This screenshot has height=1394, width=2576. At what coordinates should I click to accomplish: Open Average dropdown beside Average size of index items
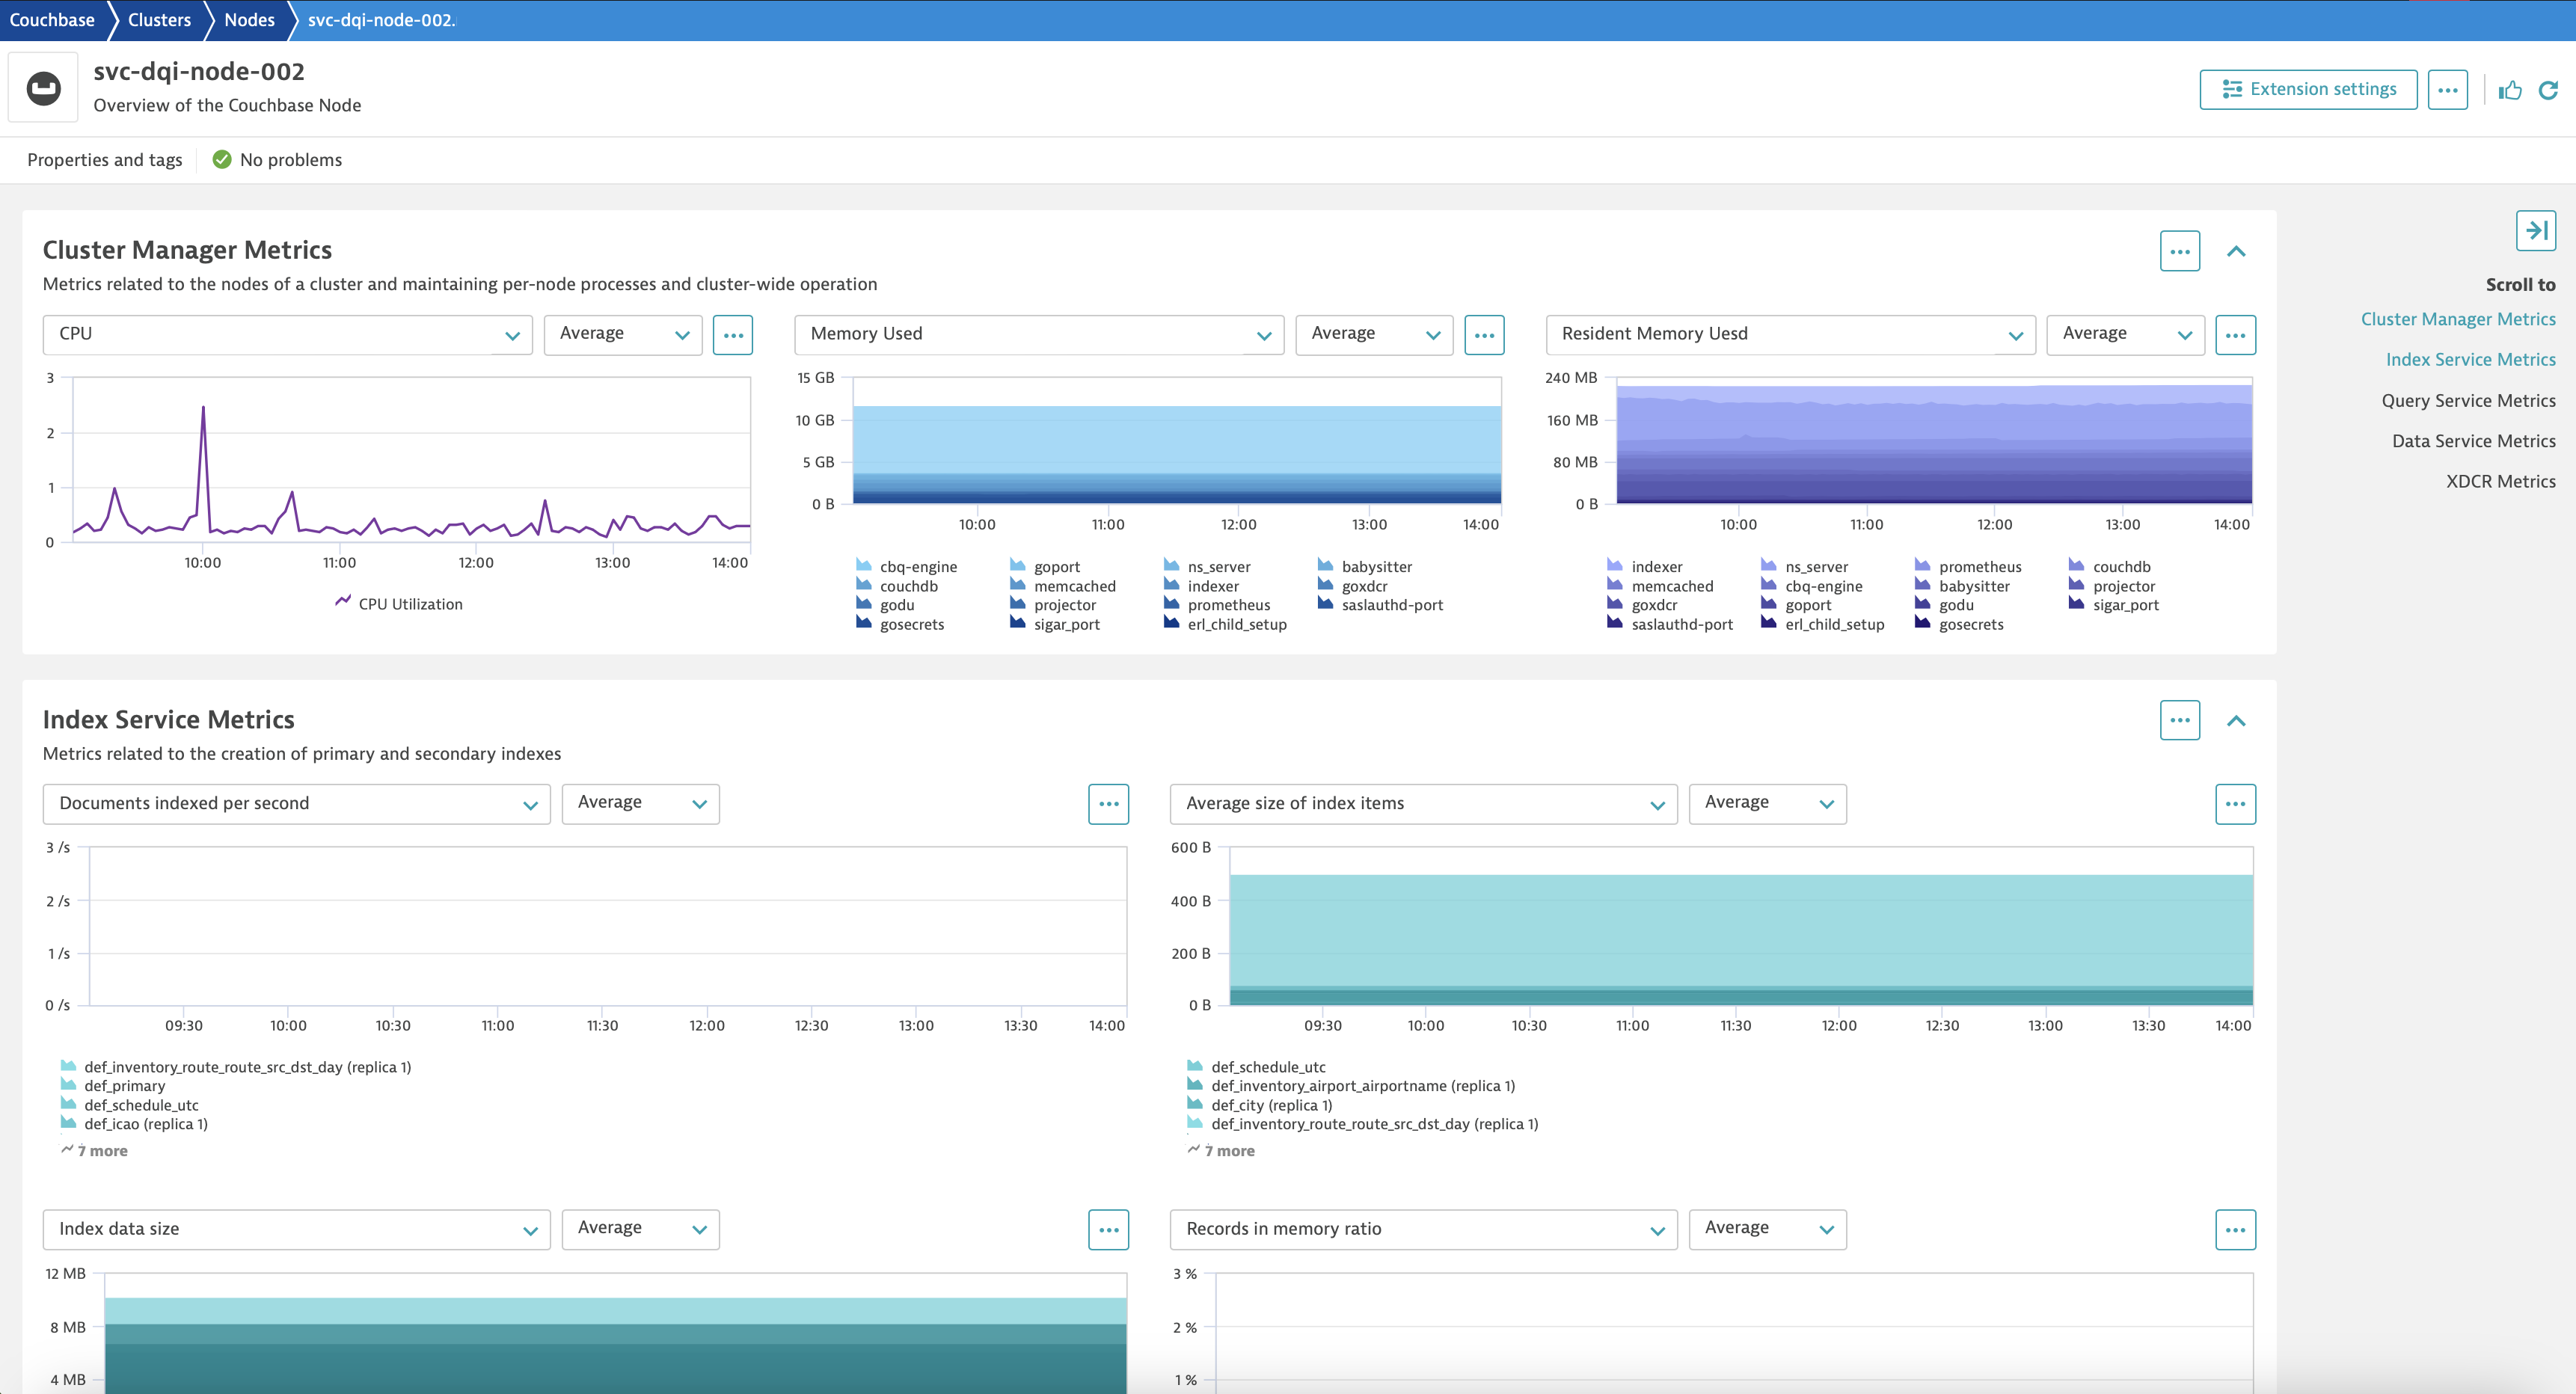point(1768,804)
